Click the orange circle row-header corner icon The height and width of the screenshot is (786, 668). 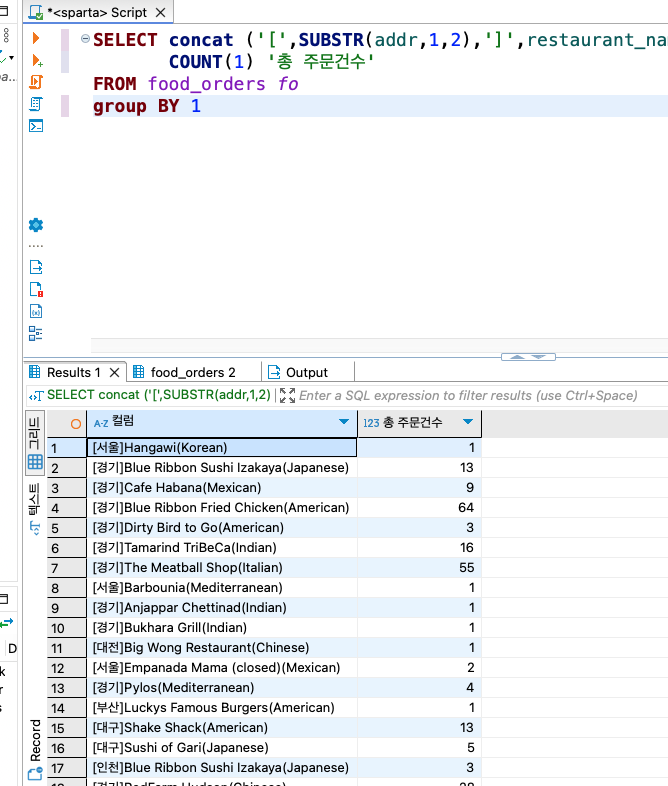(76, 424)
